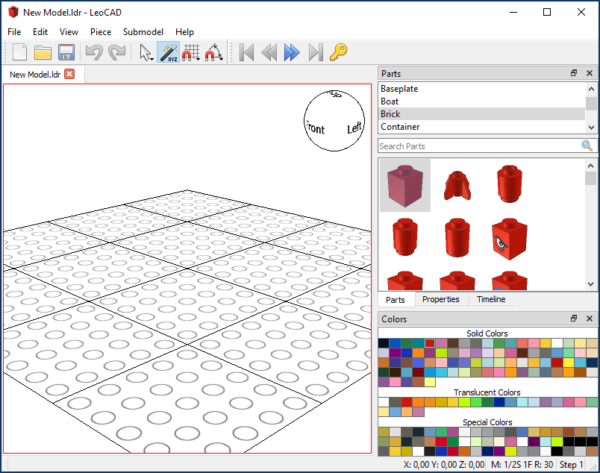The image size is (600, 473).
Task: Click parts thumbnails scrollbar down arrow
Action: (590, 284)
